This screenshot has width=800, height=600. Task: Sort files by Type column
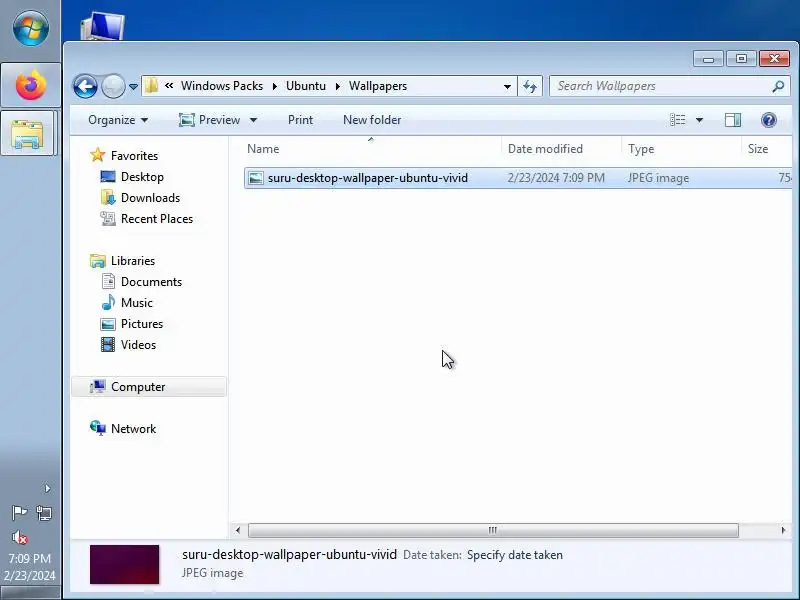click(681, 148)
